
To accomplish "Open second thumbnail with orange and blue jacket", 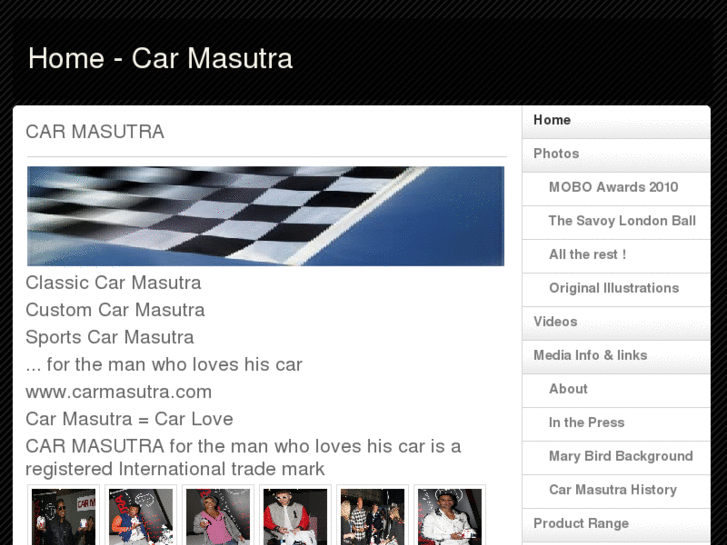I will pyautogui.click(x=140, y=516).
